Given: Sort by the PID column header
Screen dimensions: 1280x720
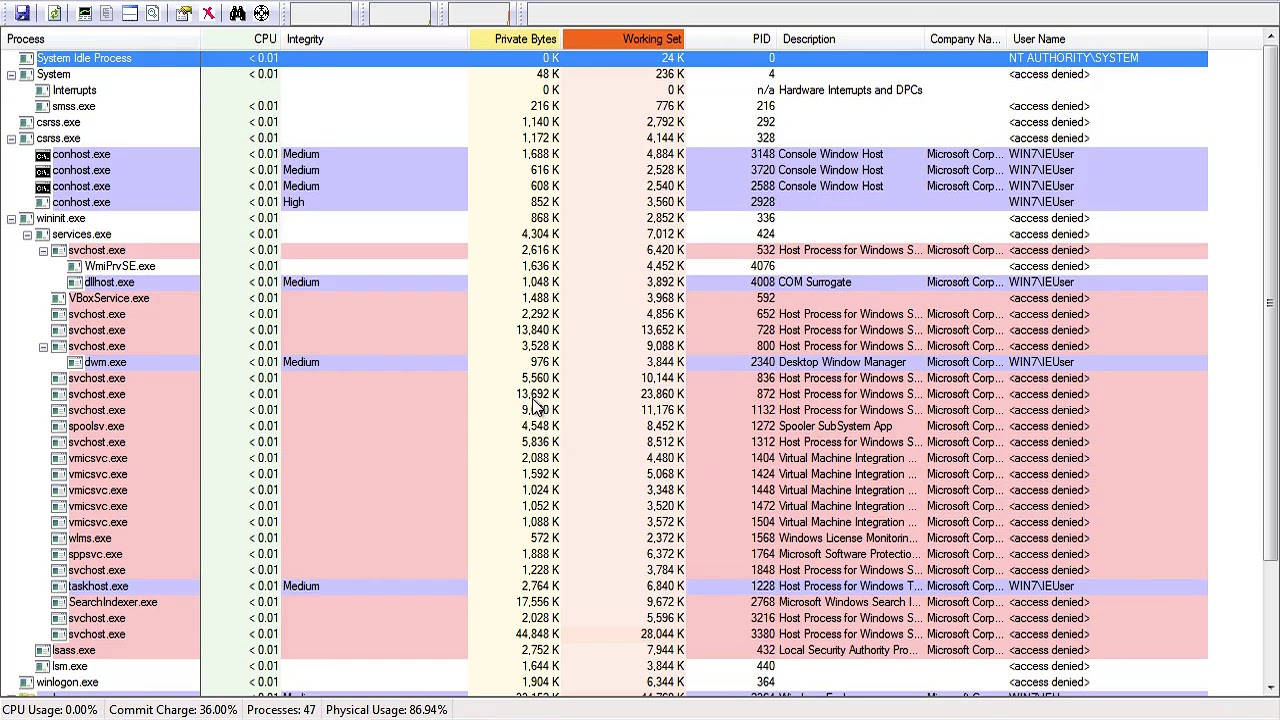Looking at the screenshot, I should (733, 39).
